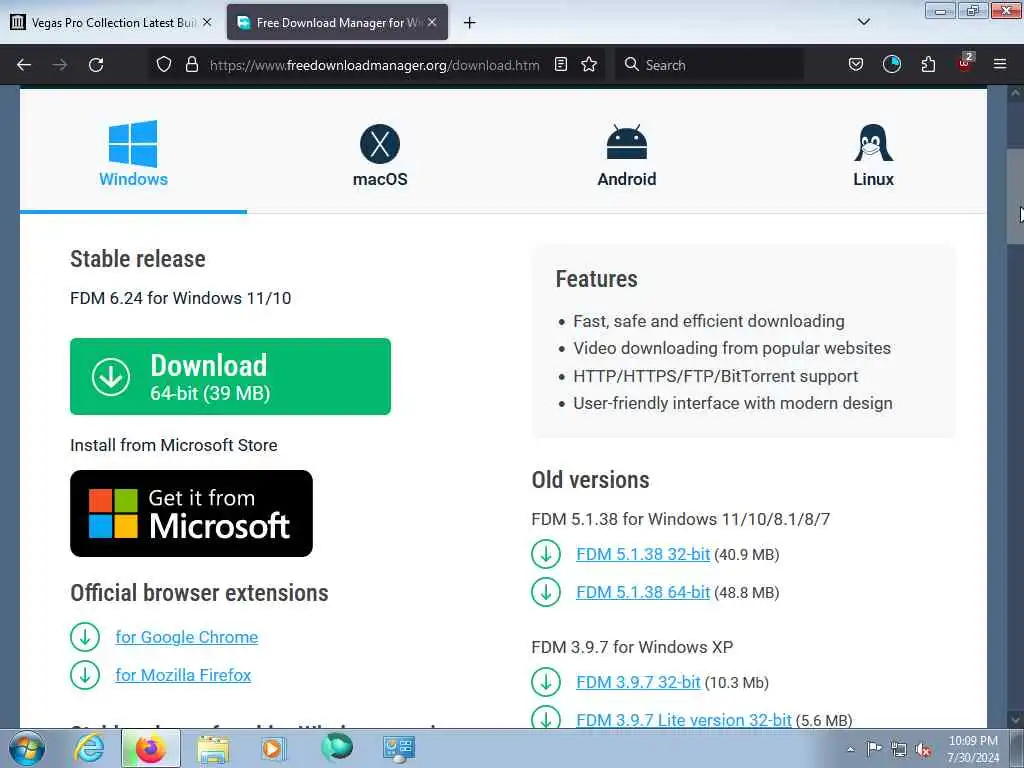Open Save to Pocket icon
The width and height of the screenshot is (1024, 768).
pos(856,65)
